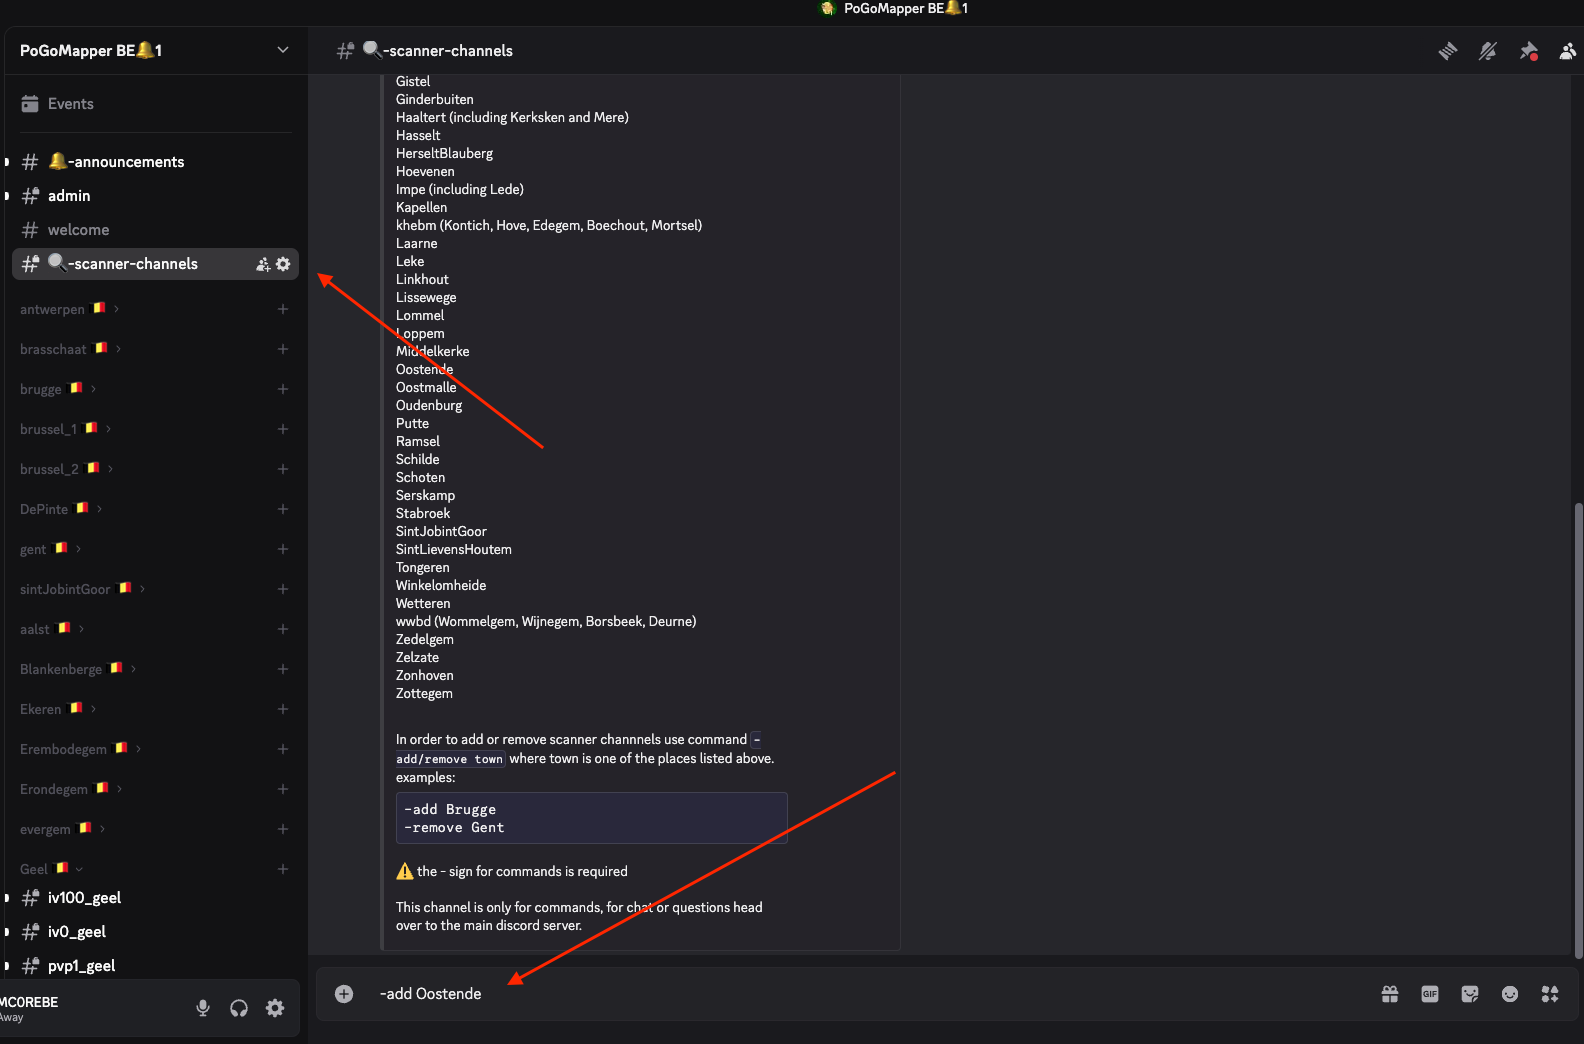Open the emoji picker

(x=1510, y=994)
